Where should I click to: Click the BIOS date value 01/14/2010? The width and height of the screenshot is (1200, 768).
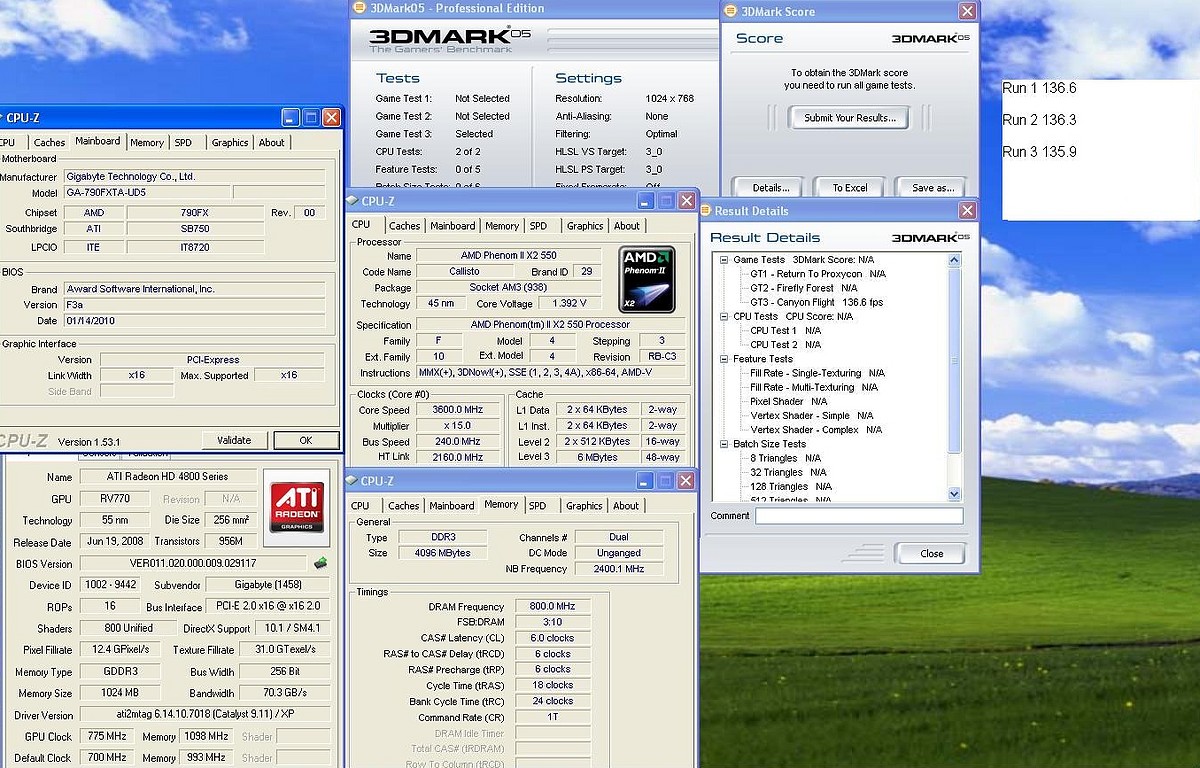click(194, 321)
